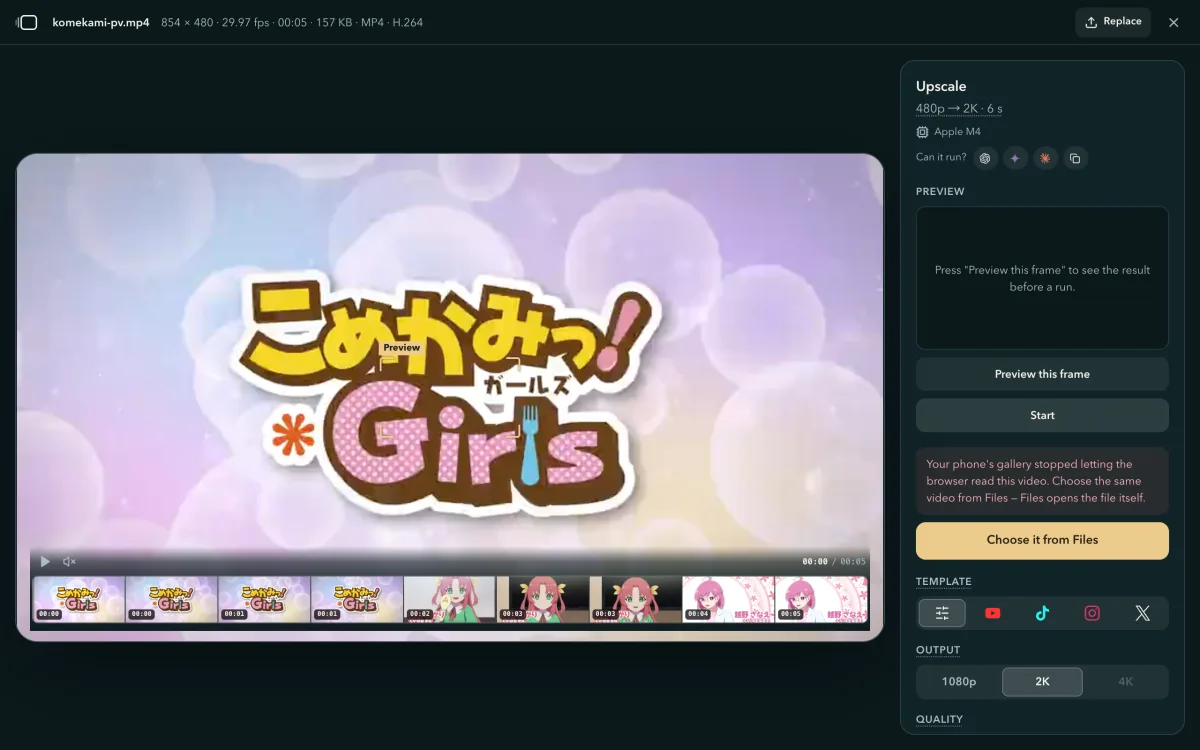Click the 00:00 / 00:05 time readout
This screenshot has width=1200, height=750.
[834, 562]
